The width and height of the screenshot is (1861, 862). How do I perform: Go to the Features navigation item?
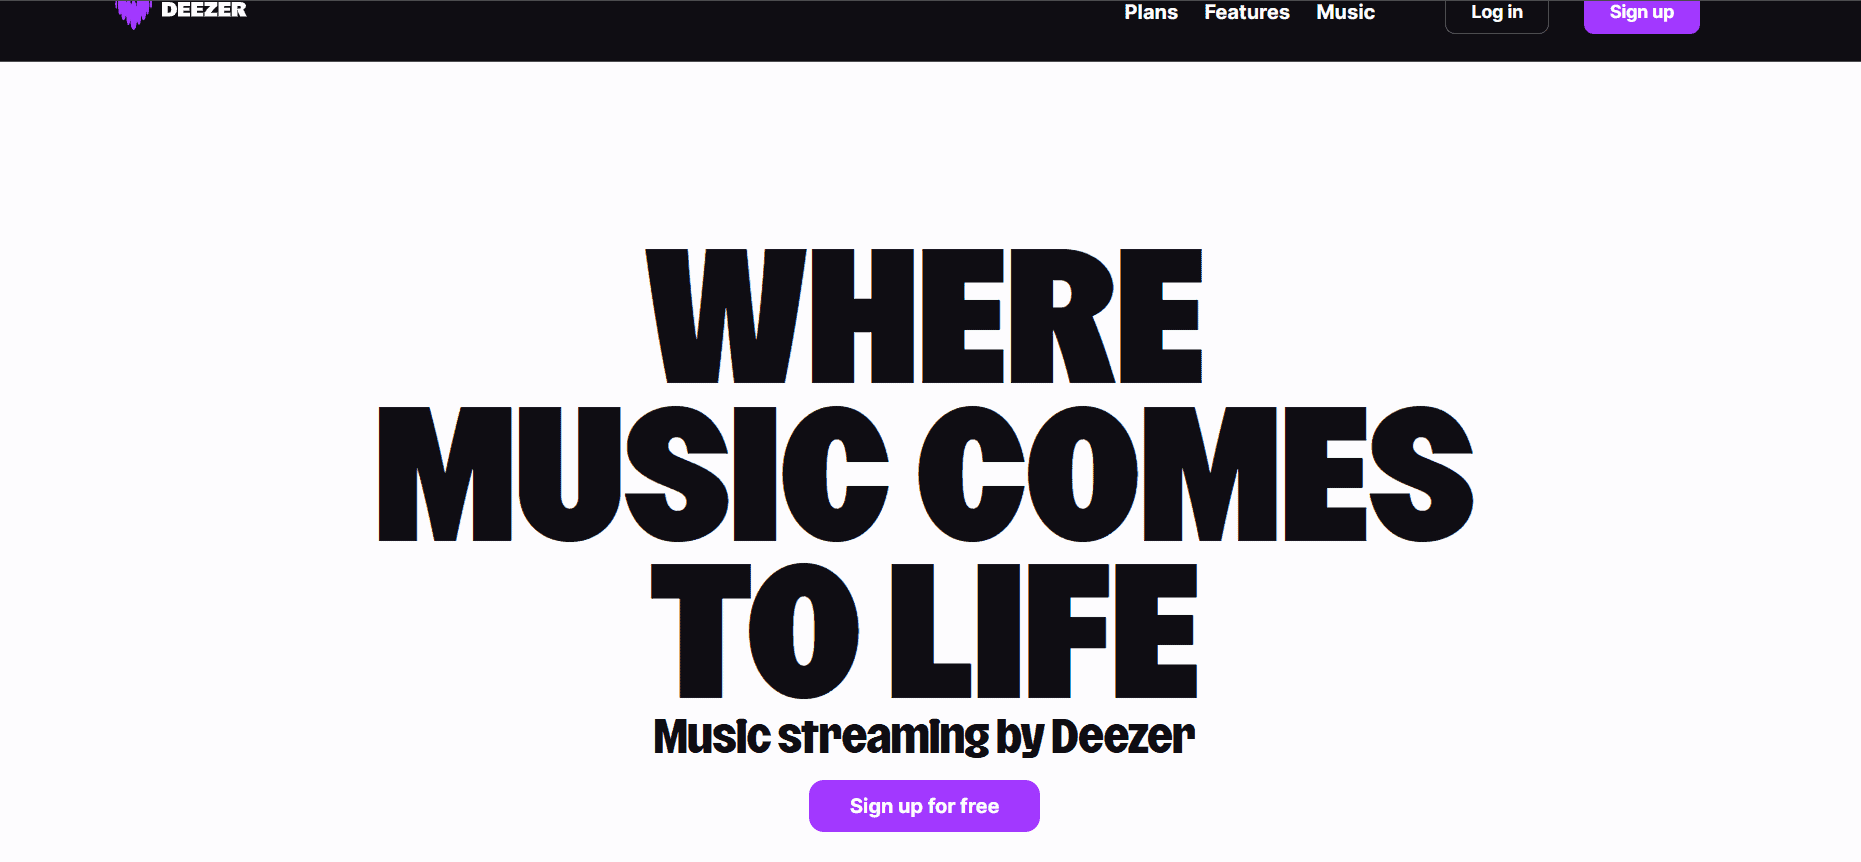pos(1246,13)
